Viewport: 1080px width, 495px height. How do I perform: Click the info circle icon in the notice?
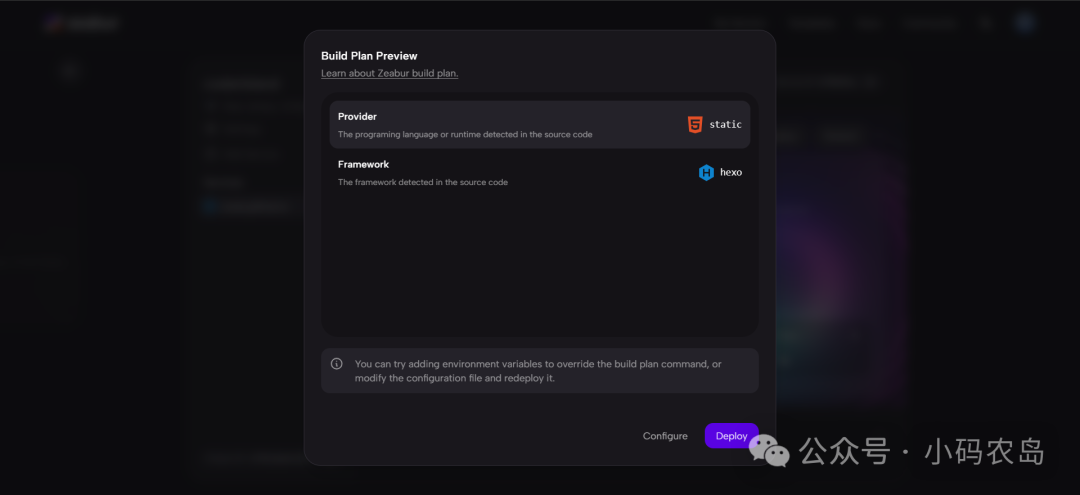(x=337, y=364)
